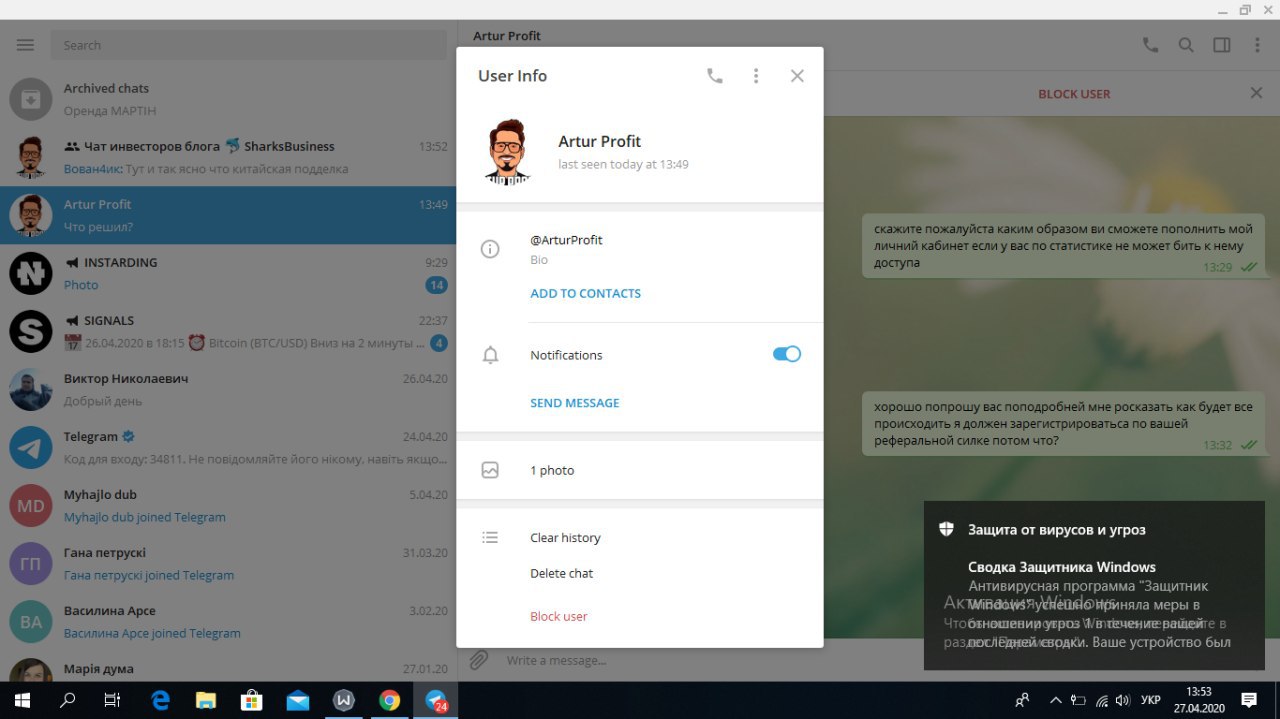
Task: Open the INSTARDING channel
Action: [x=228, y=273]
